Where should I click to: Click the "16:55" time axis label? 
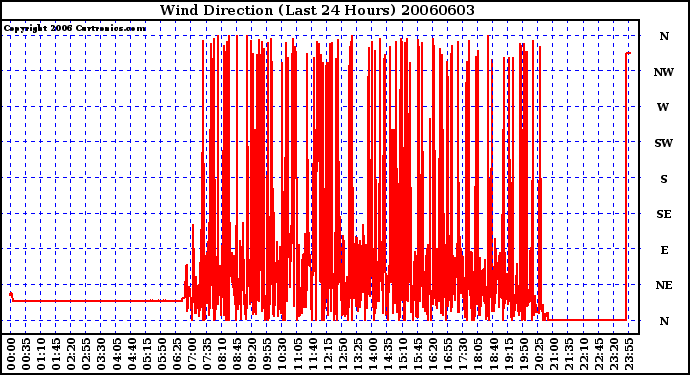(448, 354)
